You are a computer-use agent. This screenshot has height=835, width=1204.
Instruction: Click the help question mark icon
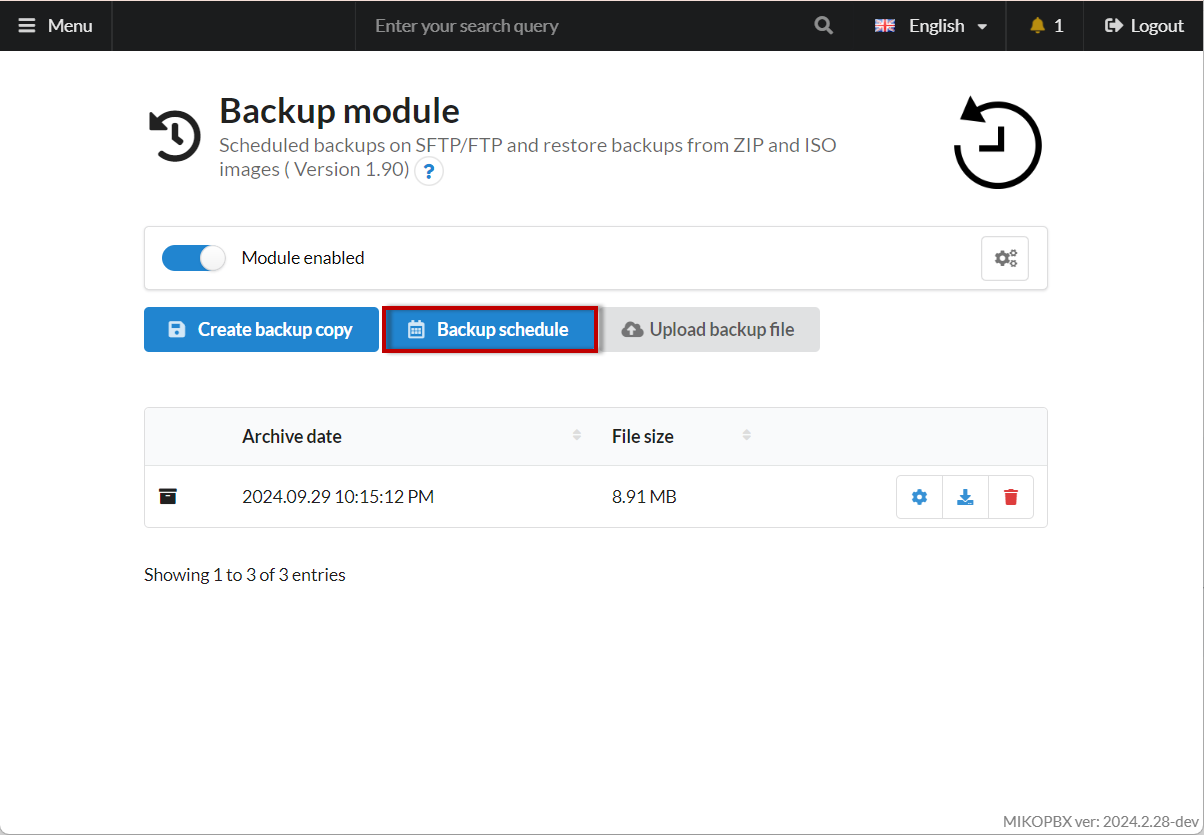pyautogui.click(x=429, y=172)
